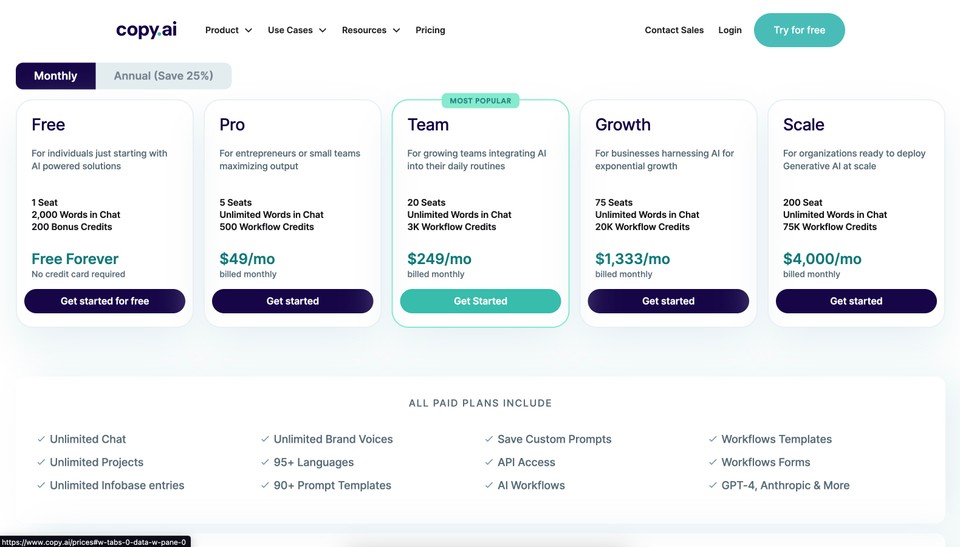This screenshot has width=960, height=547.
Task: Click Get started on Pro plan
Action: [293, 301]
